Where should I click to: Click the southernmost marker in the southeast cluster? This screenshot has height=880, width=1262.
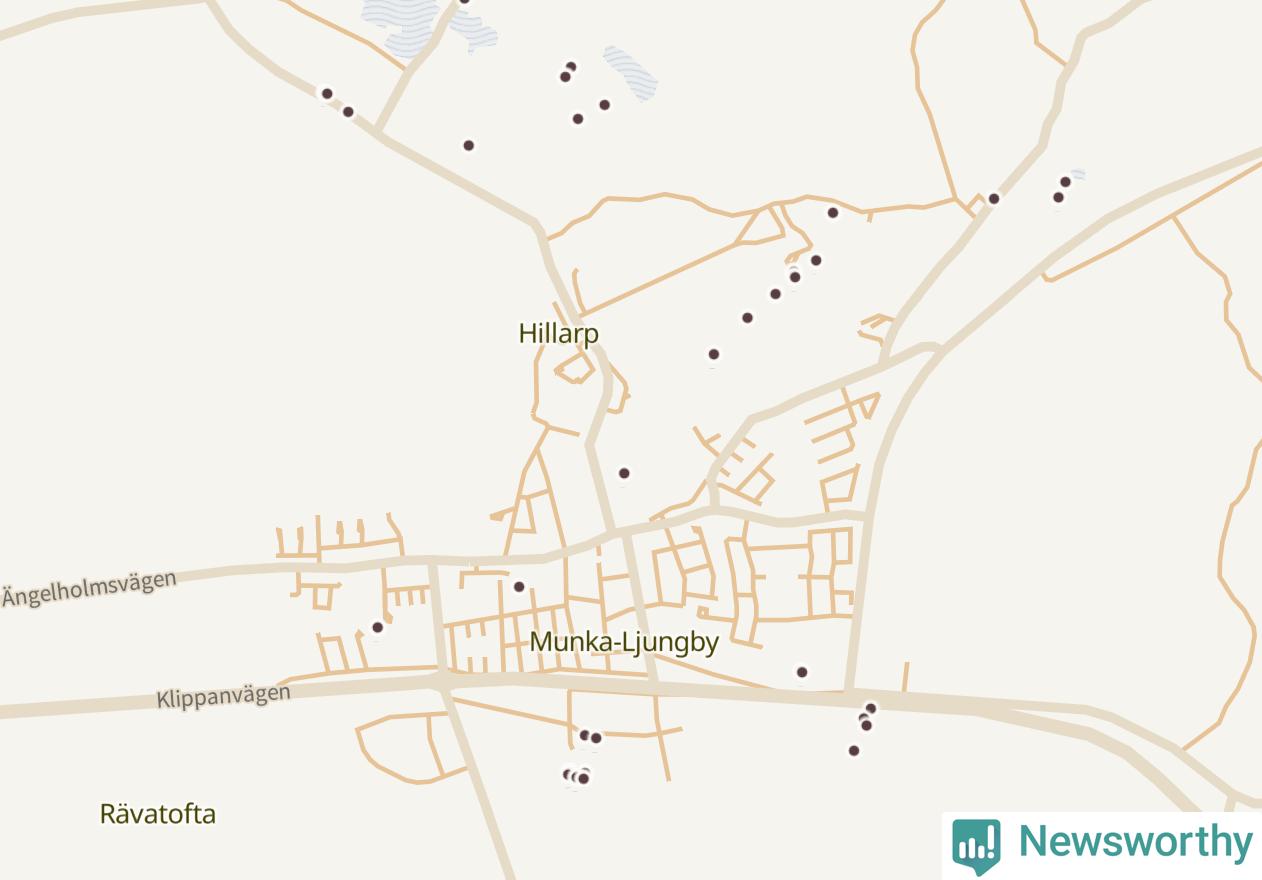tap(854, 751)
